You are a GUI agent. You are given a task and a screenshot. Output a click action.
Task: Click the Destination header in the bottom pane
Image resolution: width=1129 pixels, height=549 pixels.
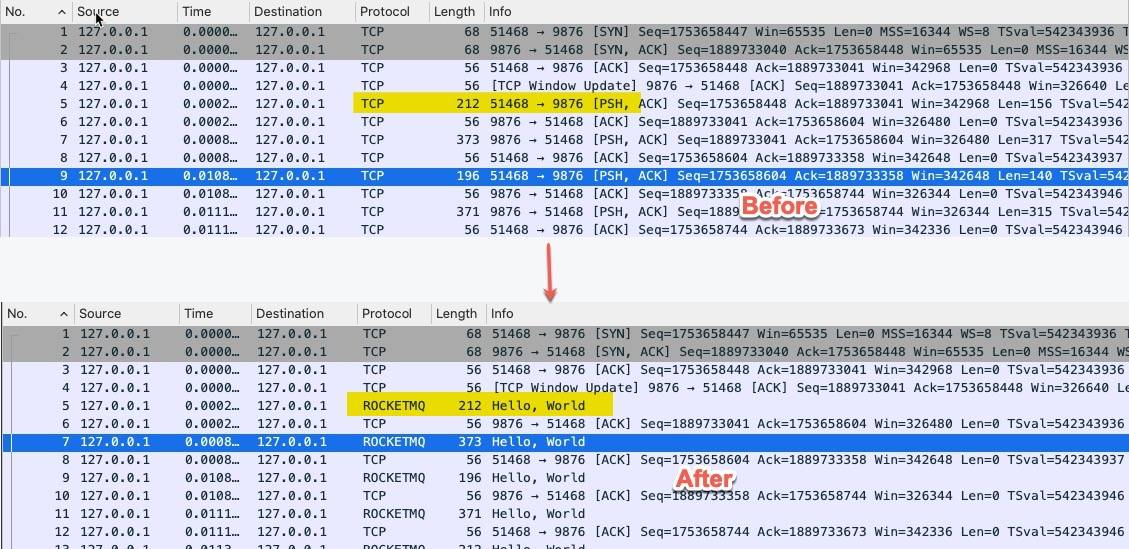tap(304, 313)
